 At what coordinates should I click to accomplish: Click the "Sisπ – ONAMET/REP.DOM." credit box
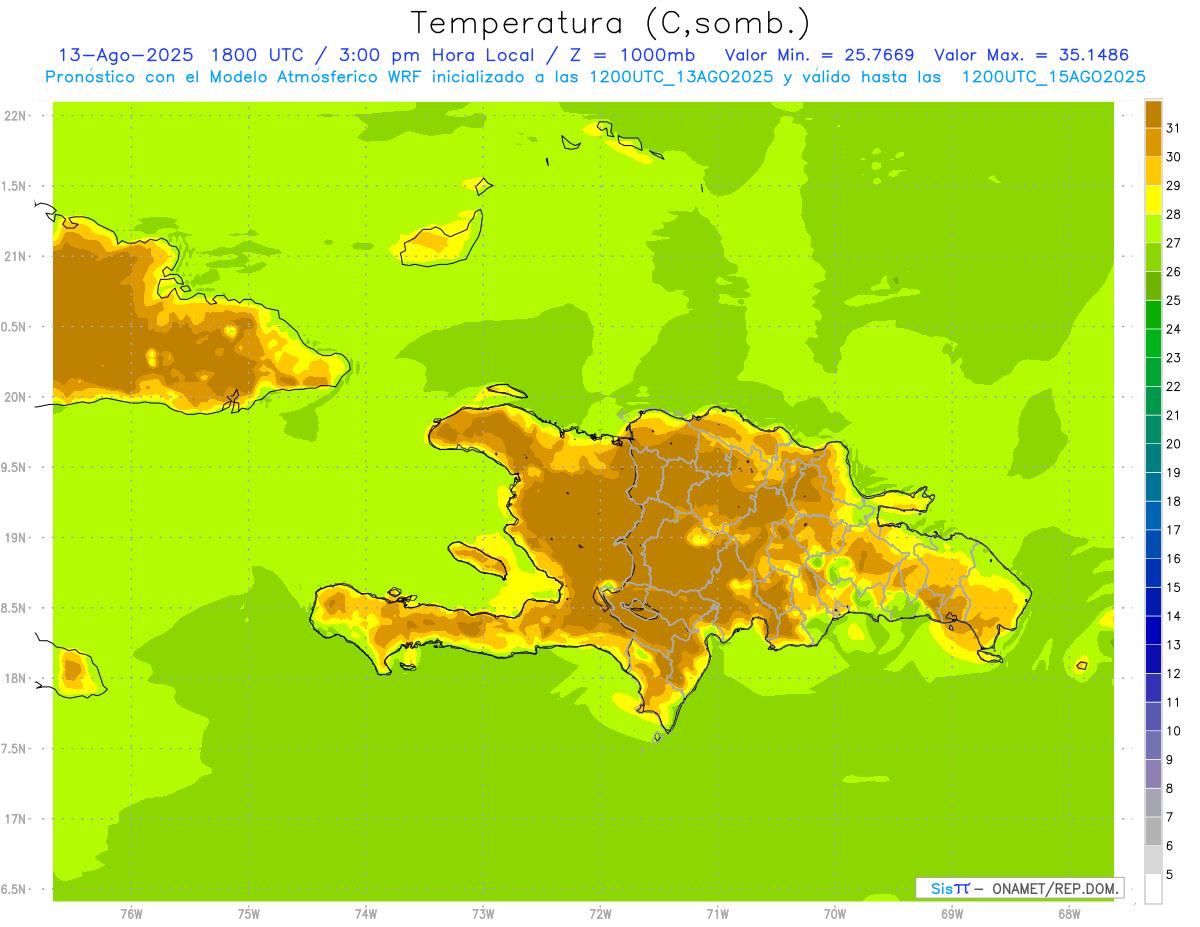1019,888
